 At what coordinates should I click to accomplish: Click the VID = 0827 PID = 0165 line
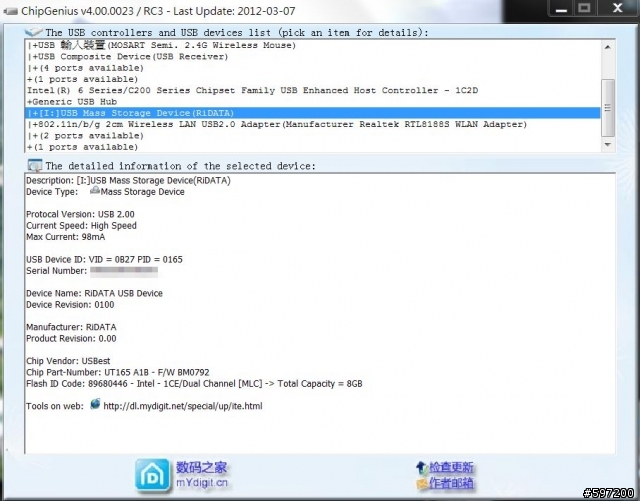[x=104, y=259]
